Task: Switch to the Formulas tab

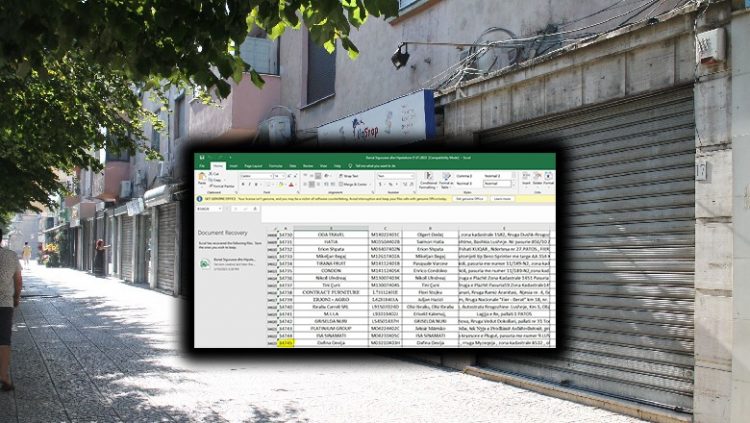Action: point(276,166)
